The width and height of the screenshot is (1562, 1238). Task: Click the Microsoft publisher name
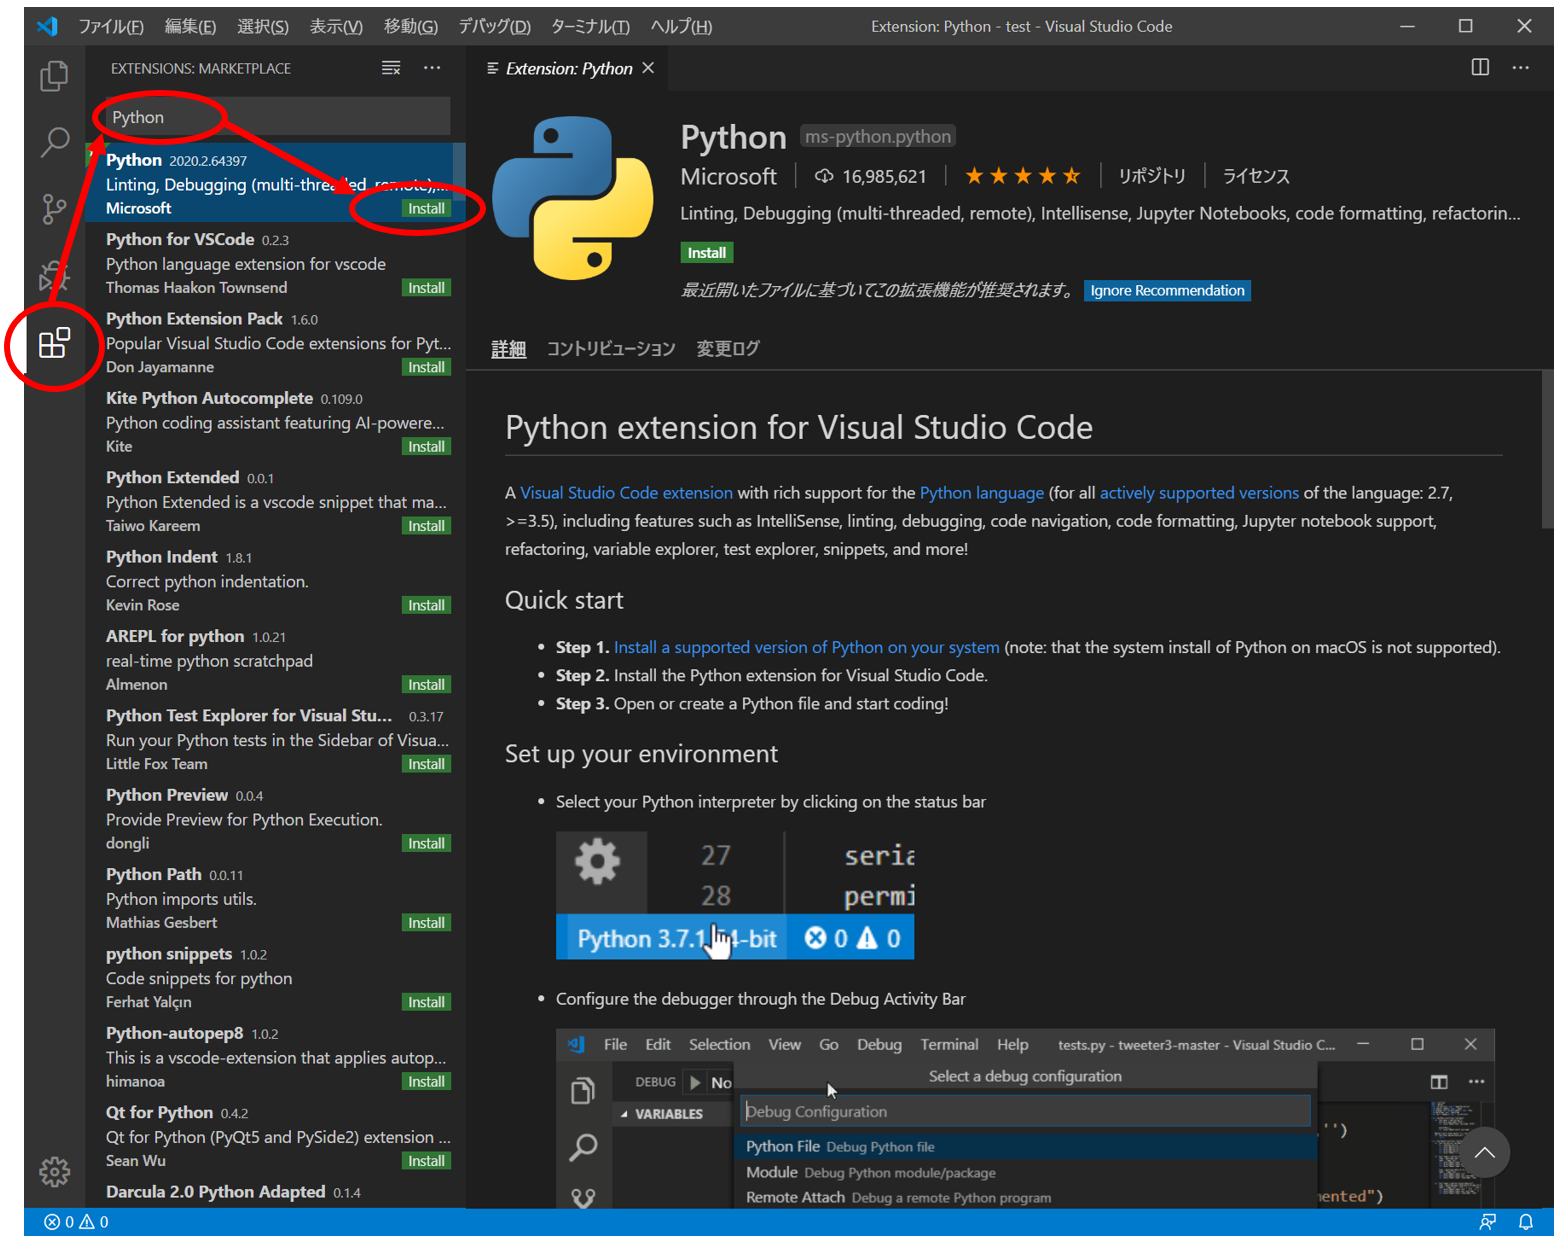point(728,176)
